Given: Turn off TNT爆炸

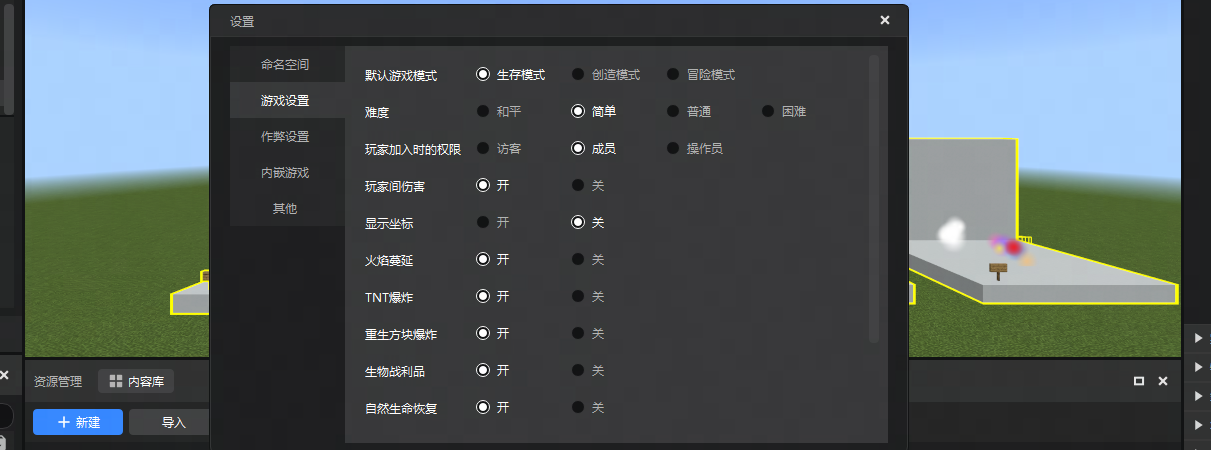Looking at the screenshot, I should point(578,297).
